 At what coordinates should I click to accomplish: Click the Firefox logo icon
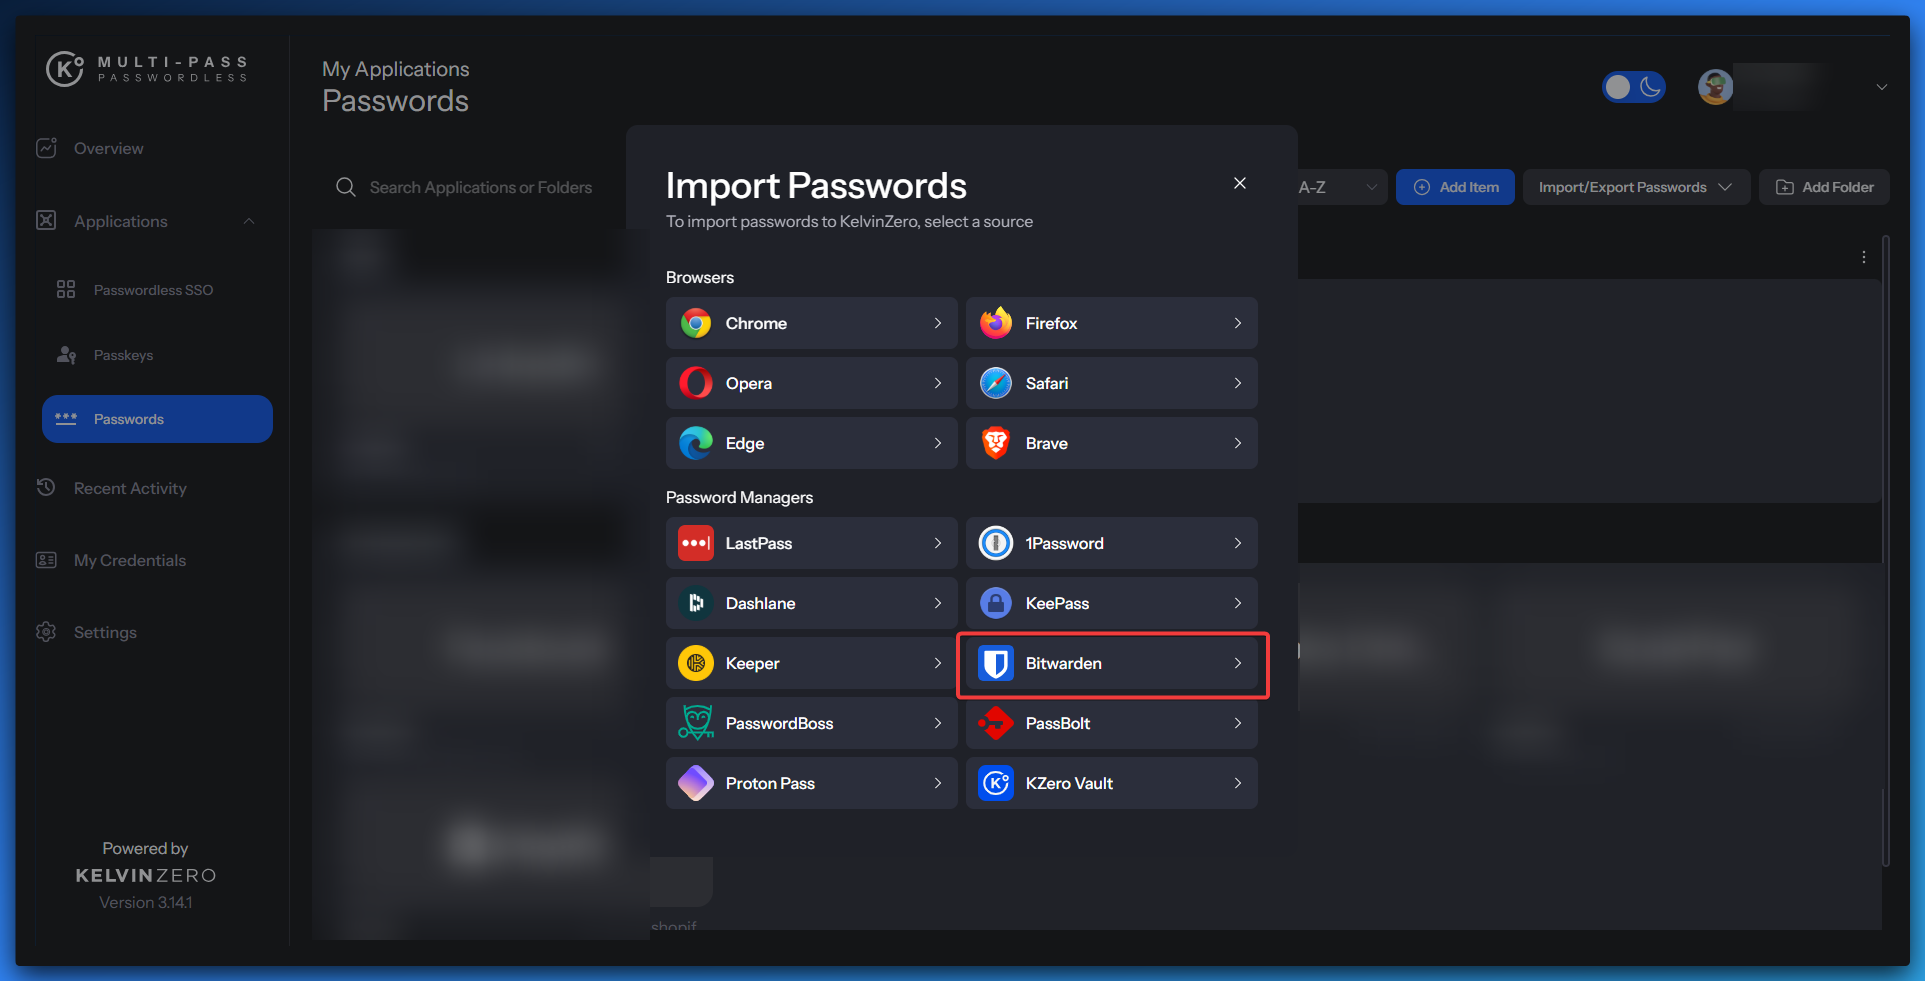(x=996, y=323)
